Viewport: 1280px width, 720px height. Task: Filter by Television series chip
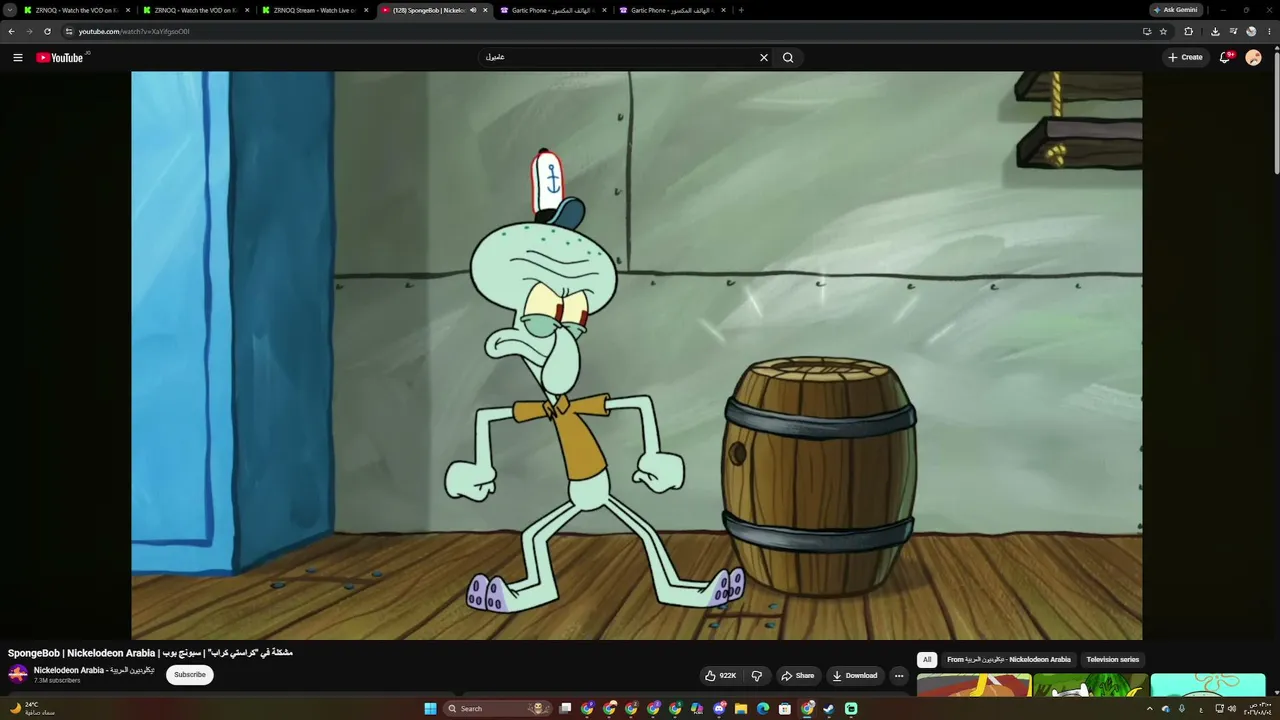pyautogui.click(x=1113, y=660)
